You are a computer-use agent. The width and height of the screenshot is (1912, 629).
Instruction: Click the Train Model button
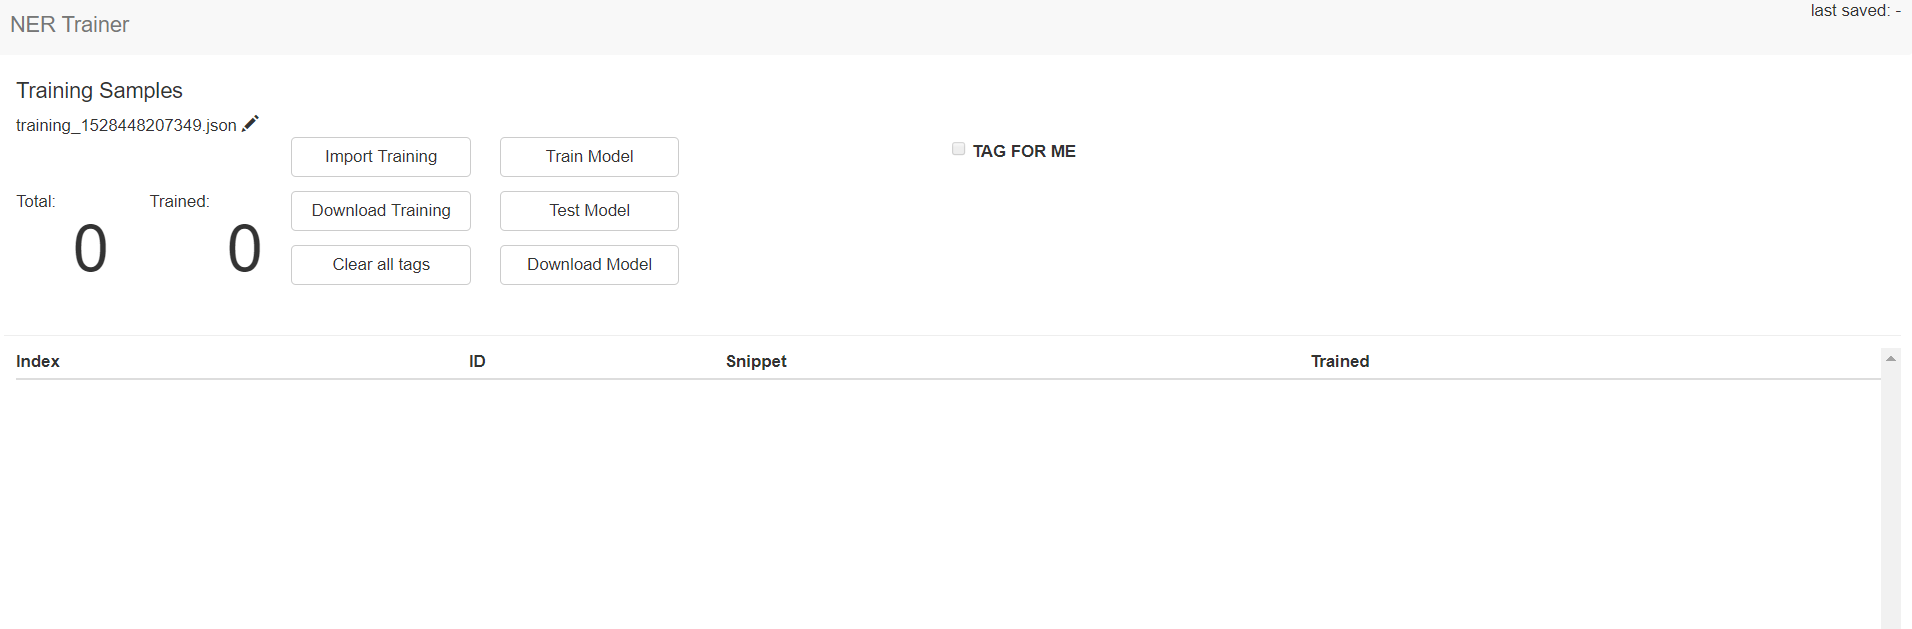[589, 157]
